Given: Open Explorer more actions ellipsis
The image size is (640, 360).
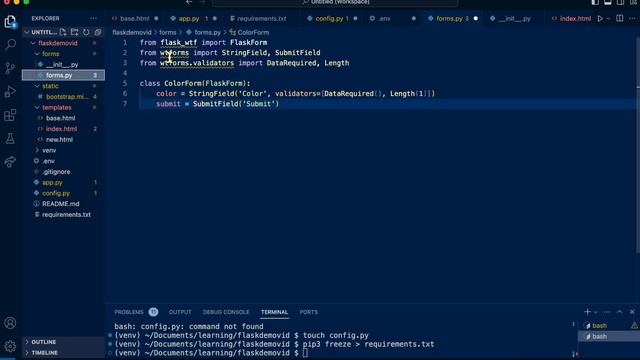Looking at the screenshot, I should (x=93, y=18).
